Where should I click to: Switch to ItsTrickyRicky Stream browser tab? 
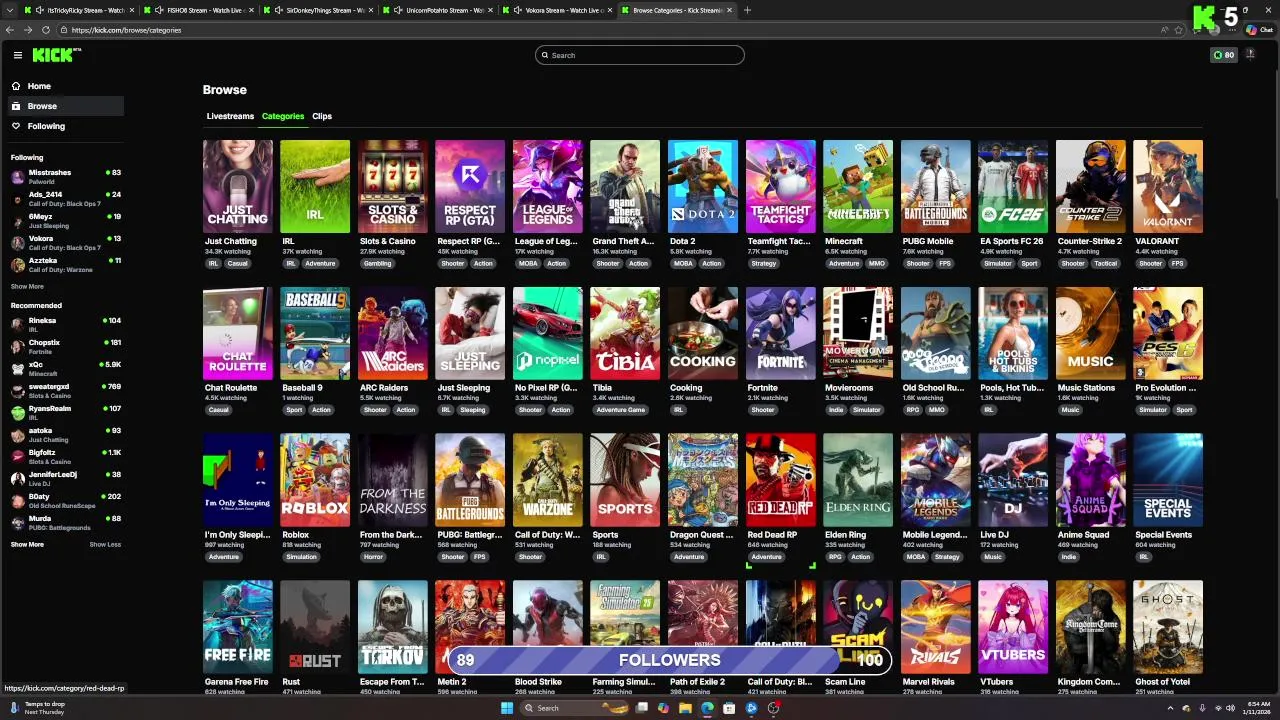[80, 10]
